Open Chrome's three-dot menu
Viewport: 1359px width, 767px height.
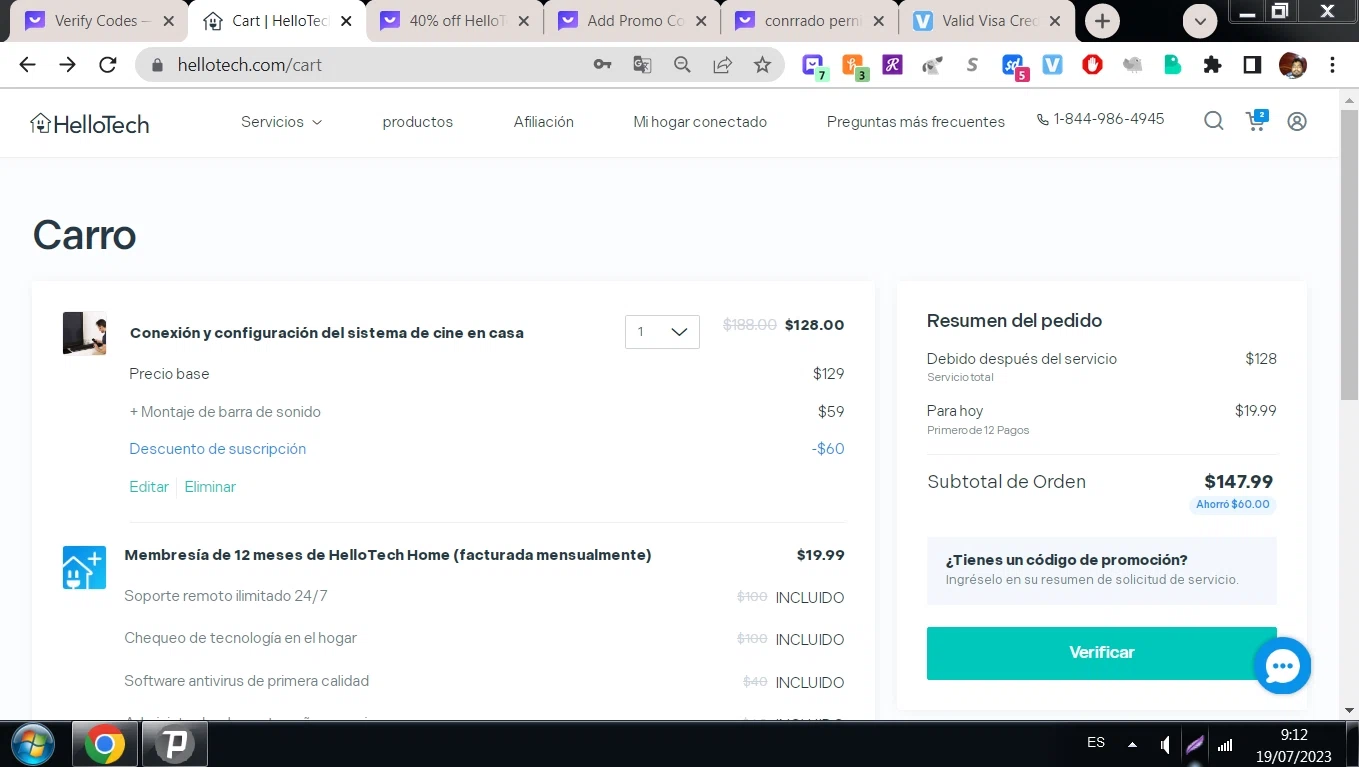[x=1333, y=65]
